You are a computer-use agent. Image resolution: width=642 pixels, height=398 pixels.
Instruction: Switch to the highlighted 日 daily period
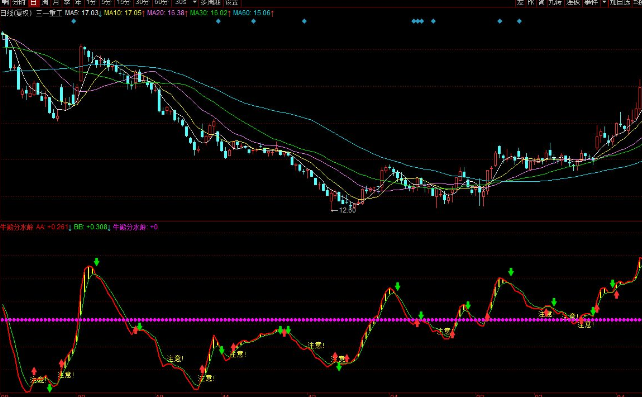click(x=34, y=3)
